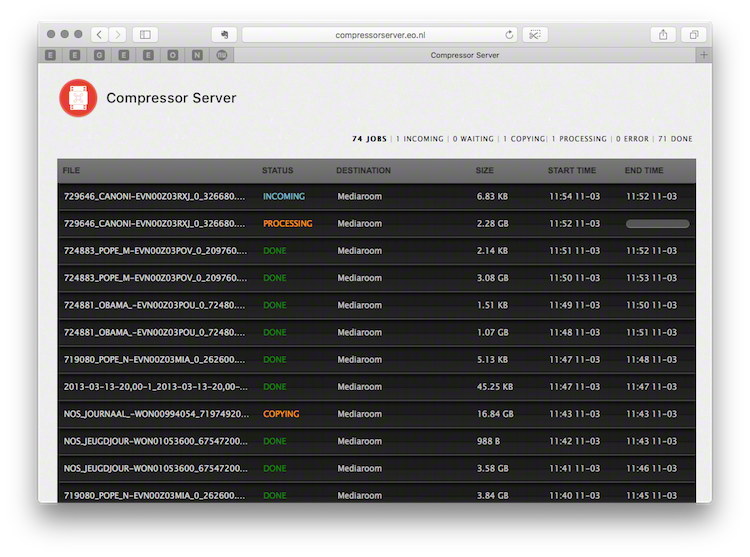Select the NOS_JOURNAAL file name

coord(156,414)
